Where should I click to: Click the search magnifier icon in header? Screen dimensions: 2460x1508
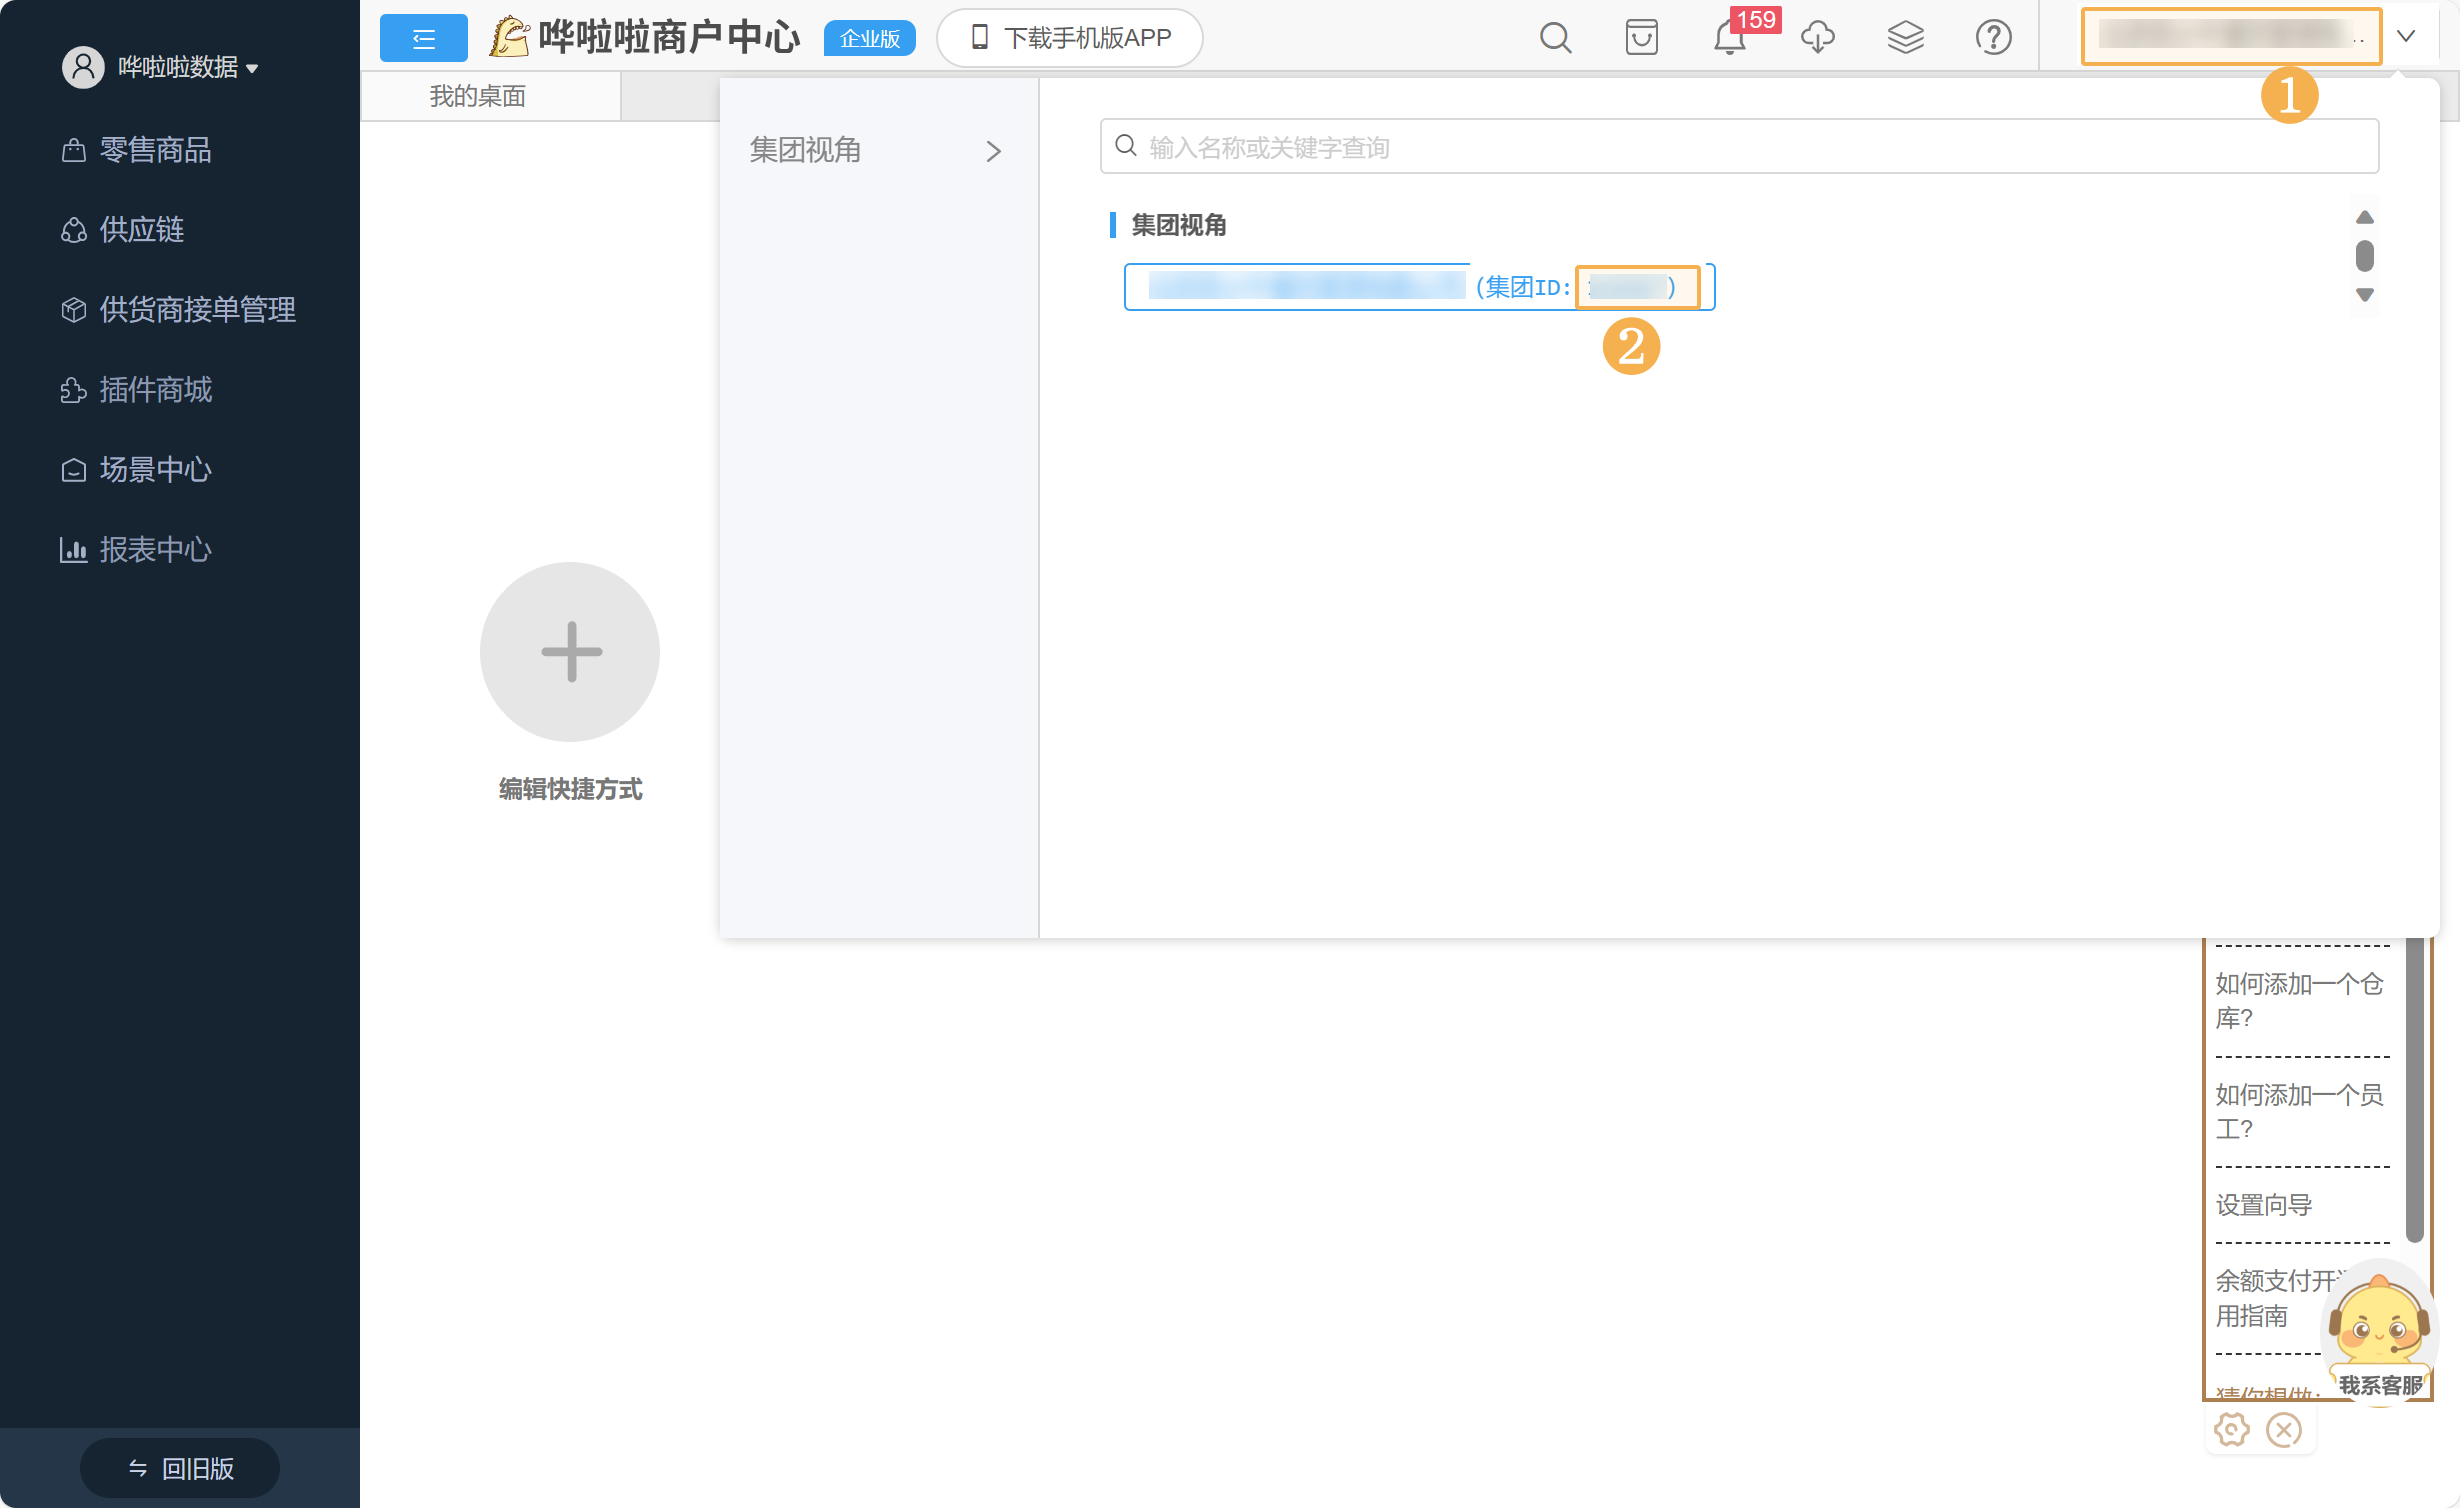(x=1555, y=38)
